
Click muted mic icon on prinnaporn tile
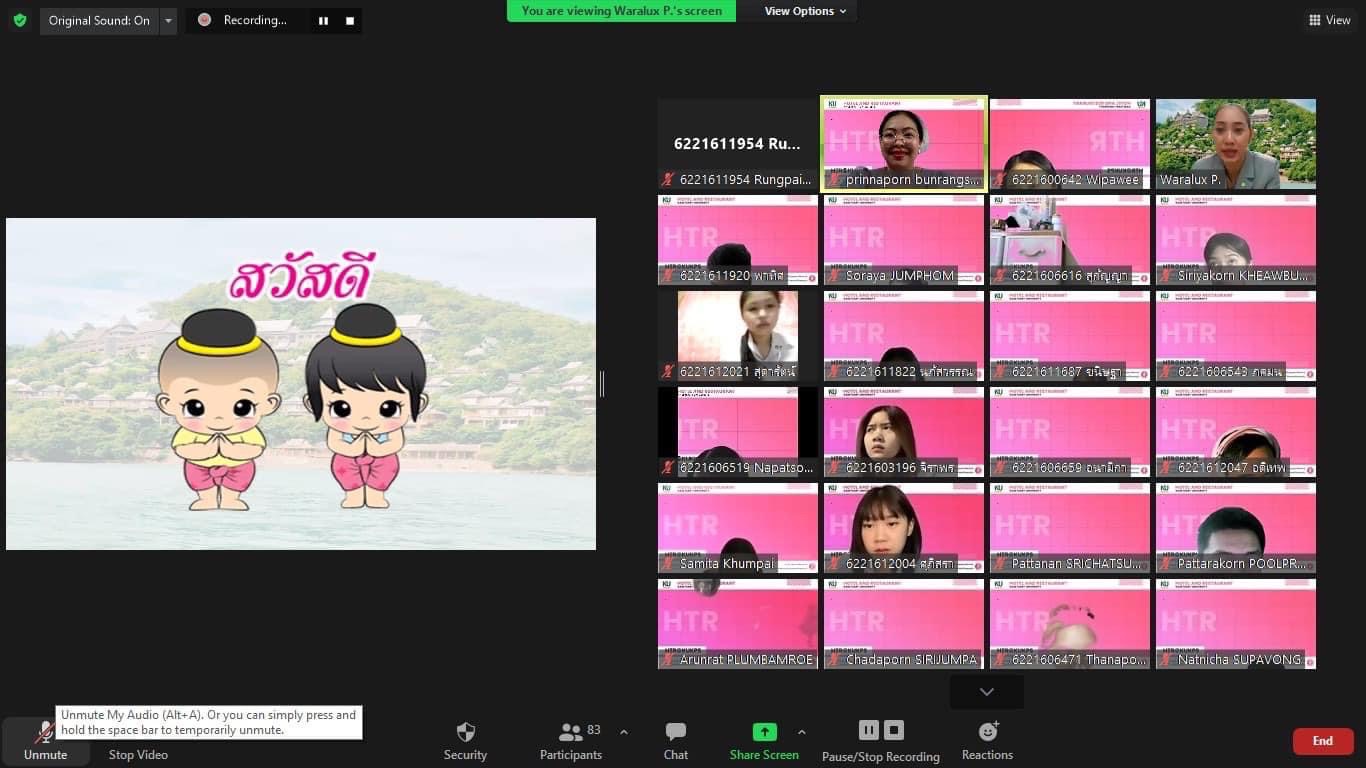(834, 180)
